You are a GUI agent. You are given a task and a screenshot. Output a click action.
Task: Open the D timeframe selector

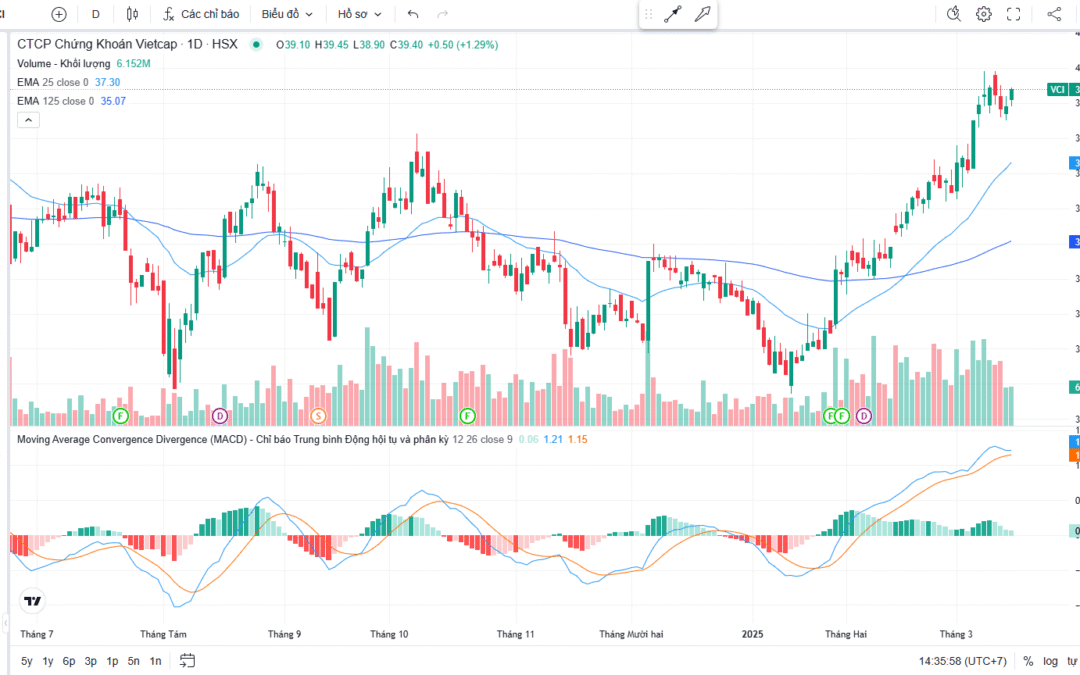click(96, 14)
